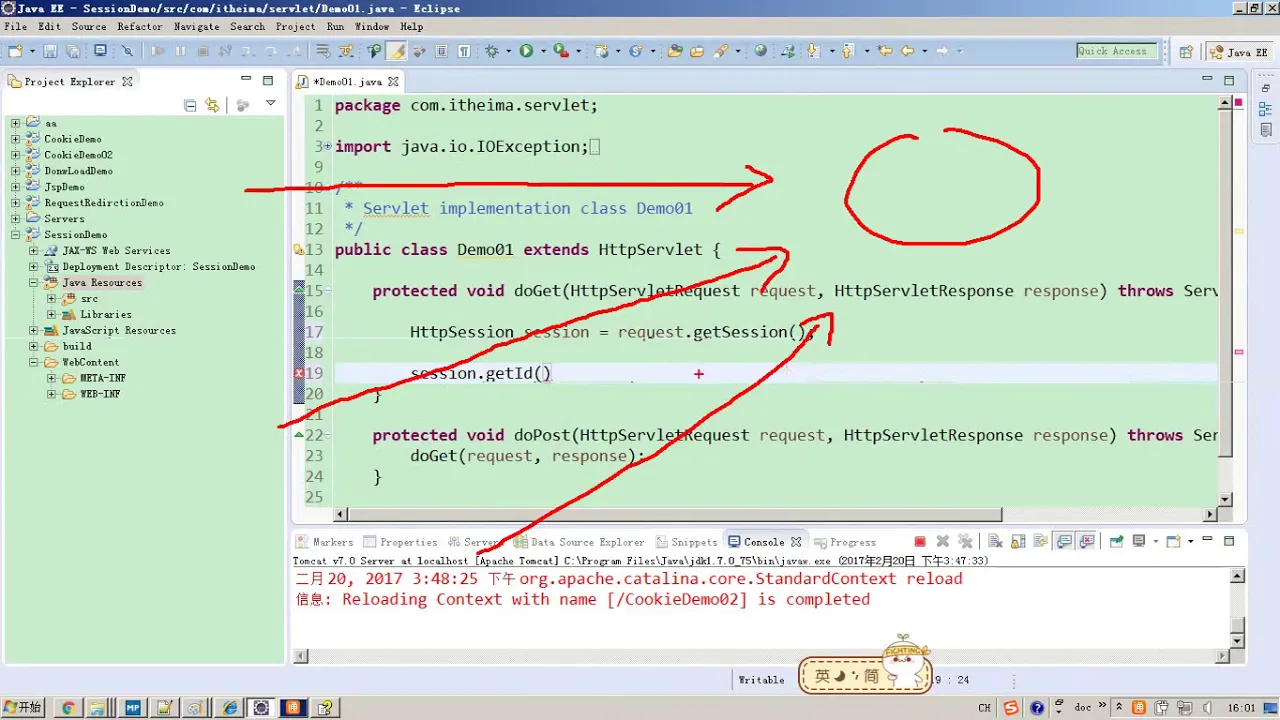Viewport: 1280px width, 720px height.
Task: Expand the Servers folder node
Action: tap(16, 219)
